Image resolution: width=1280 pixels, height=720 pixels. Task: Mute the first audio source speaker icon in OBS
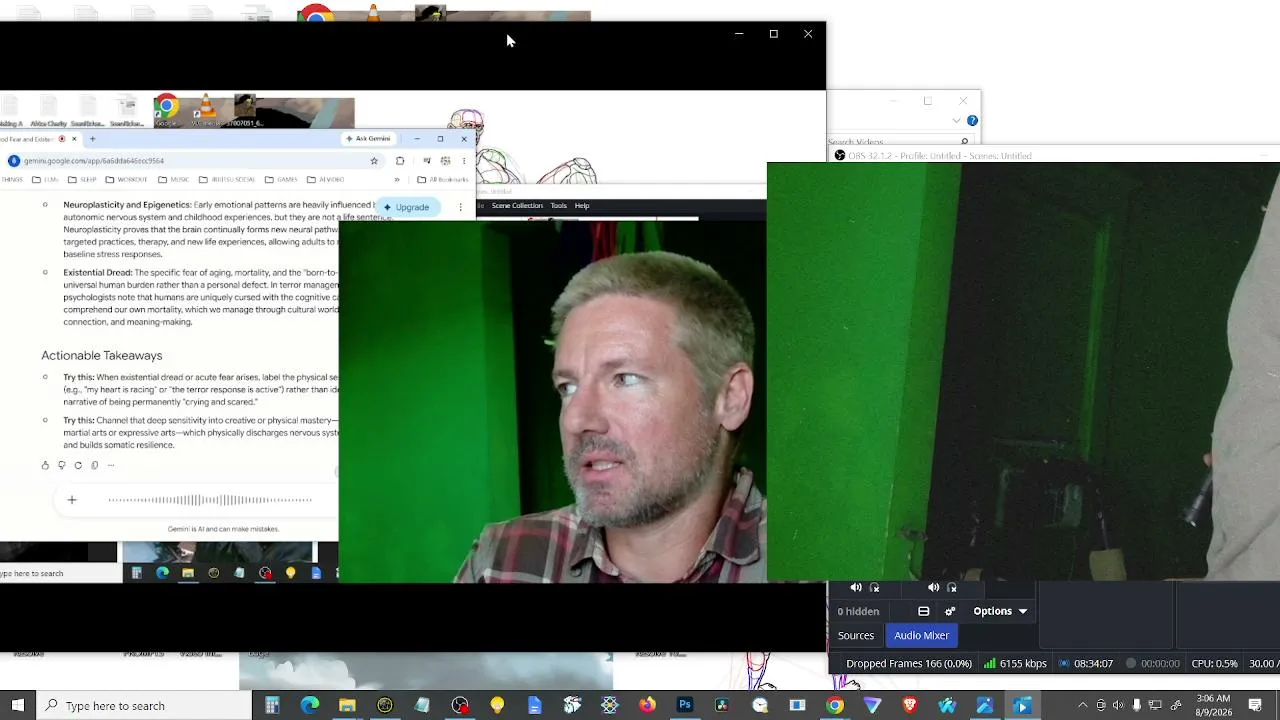coord(856,588)
